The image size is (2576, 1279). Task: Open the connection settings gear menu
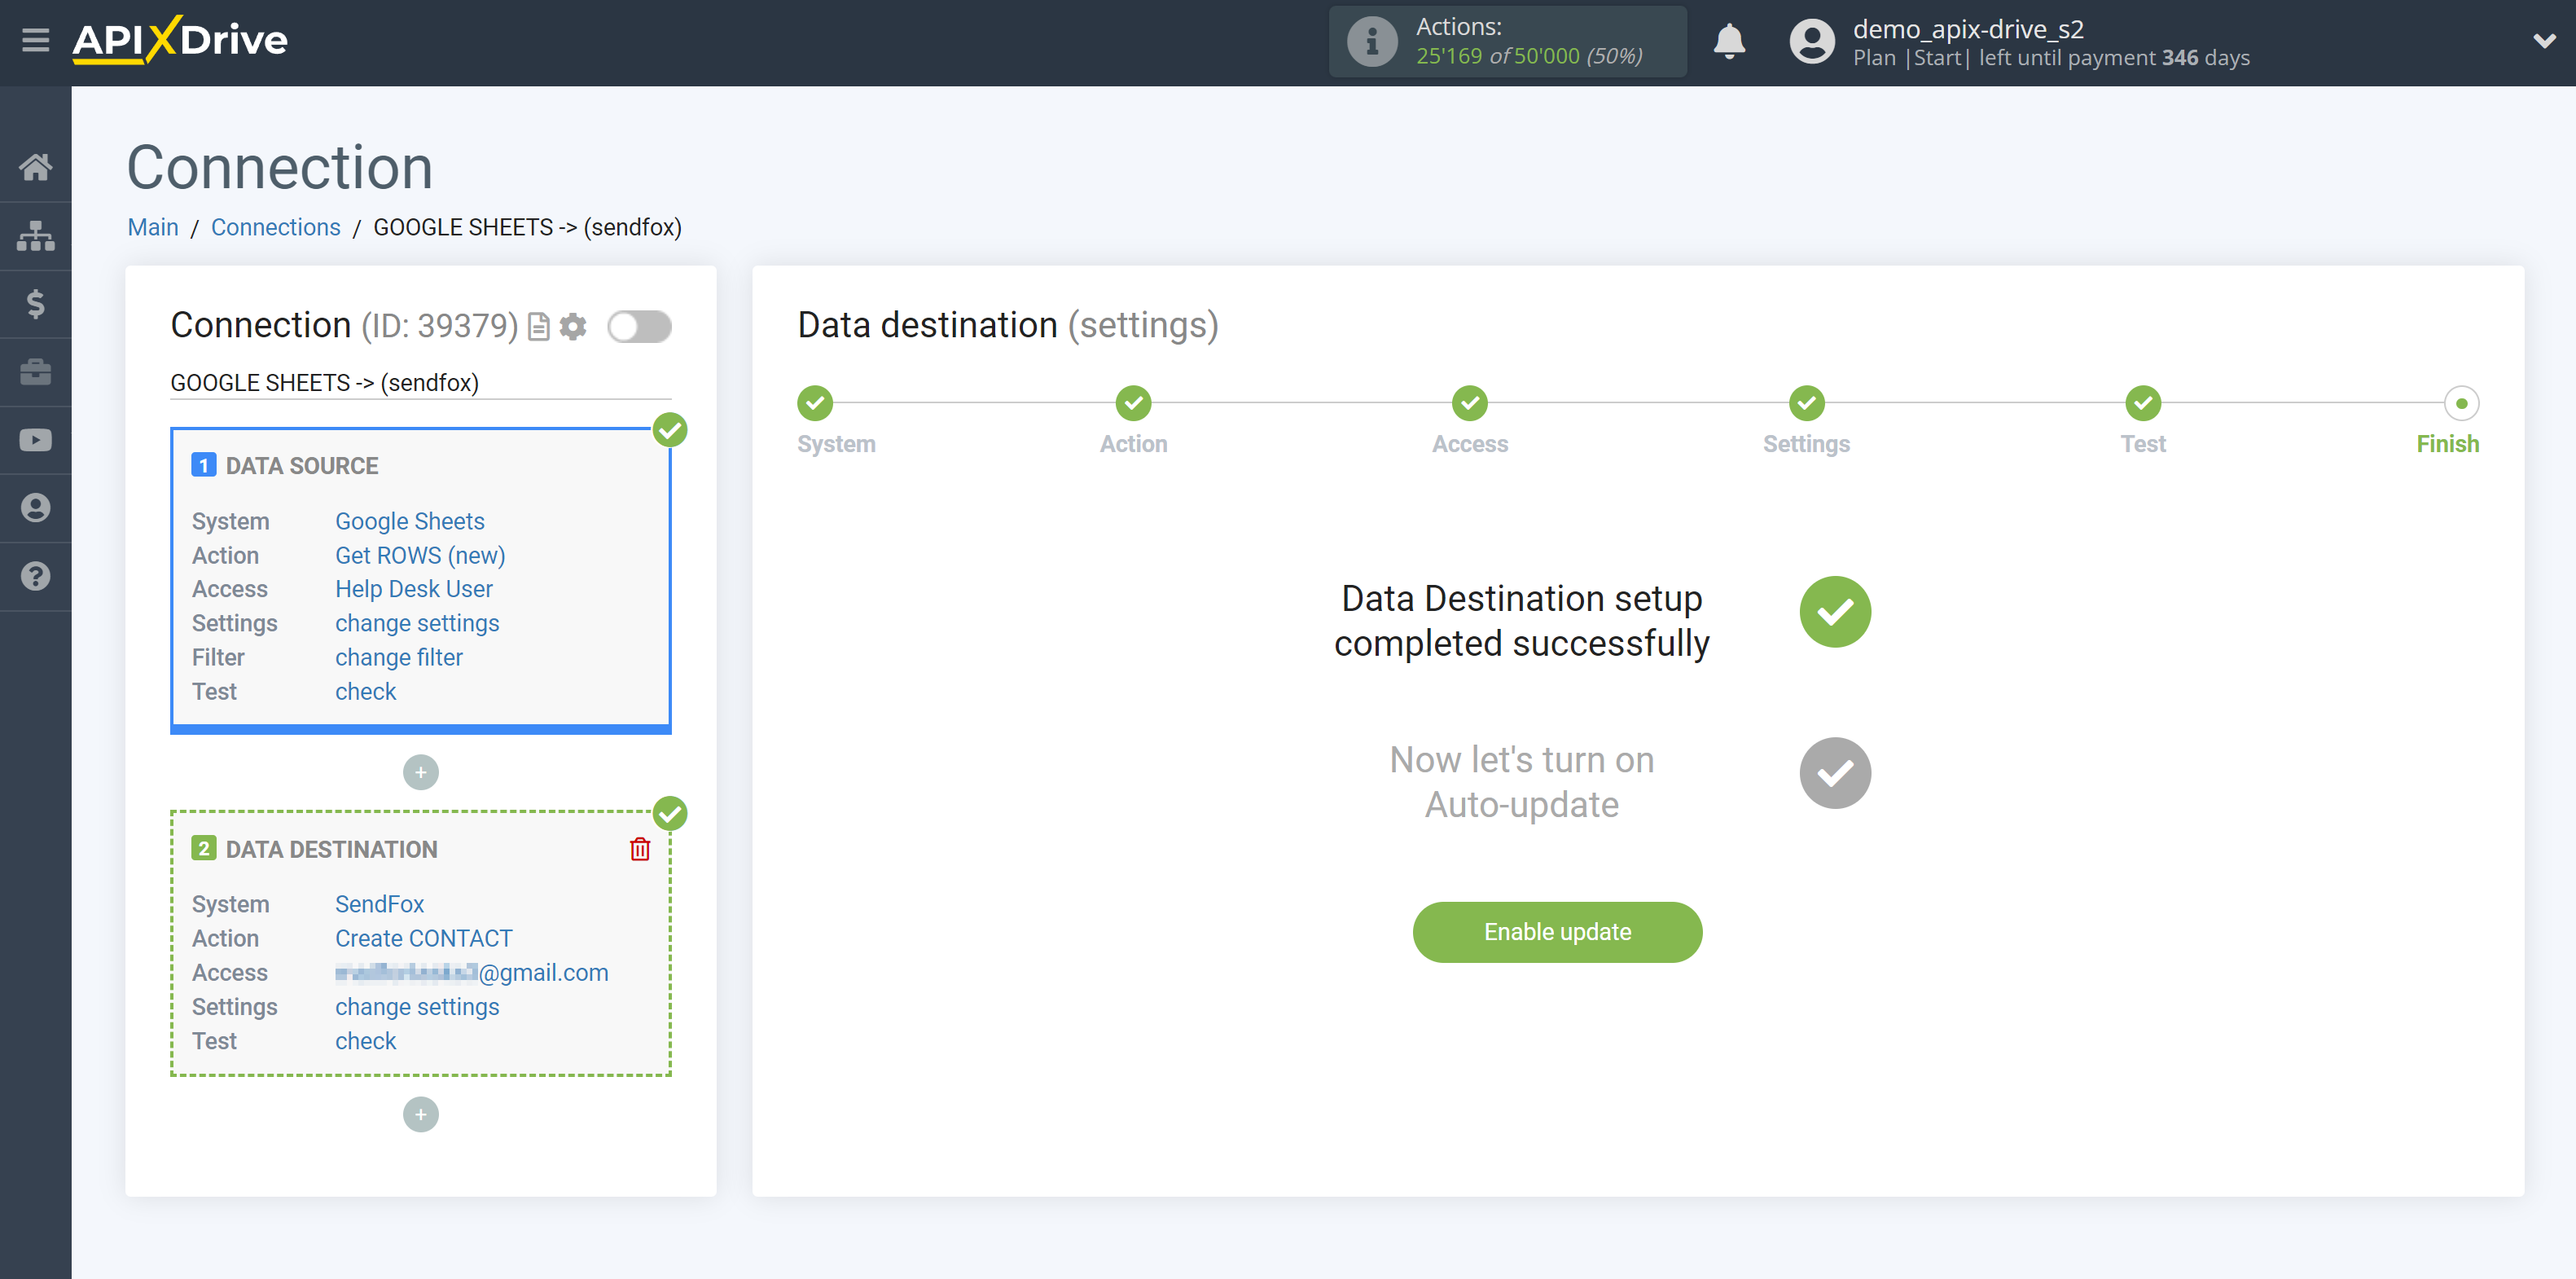575,327
